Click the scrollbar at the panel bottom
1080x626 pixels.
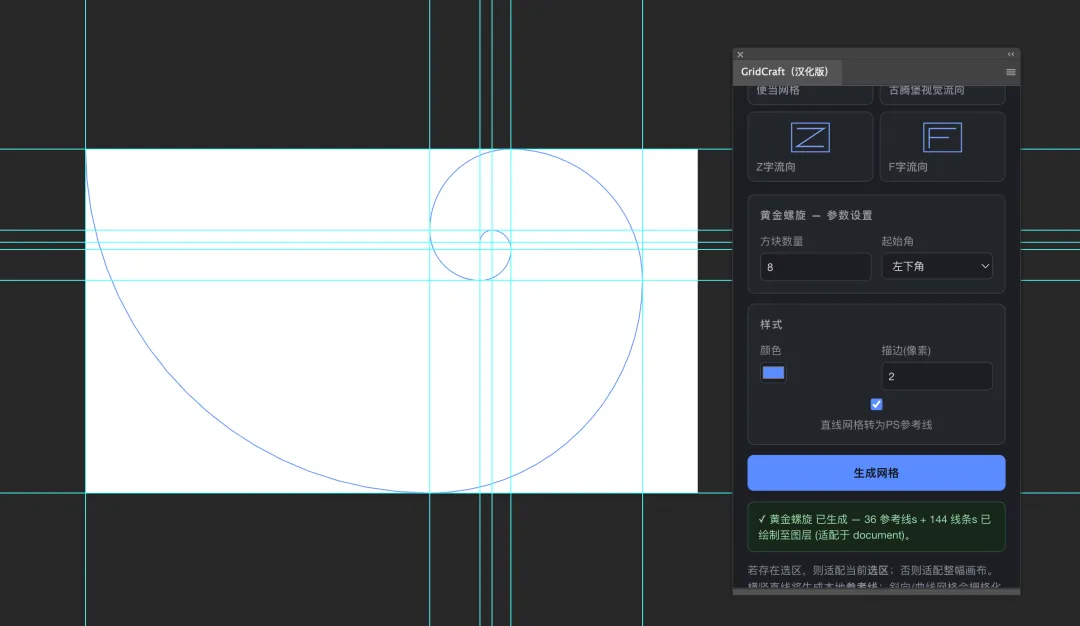click(x=876, y=592)
